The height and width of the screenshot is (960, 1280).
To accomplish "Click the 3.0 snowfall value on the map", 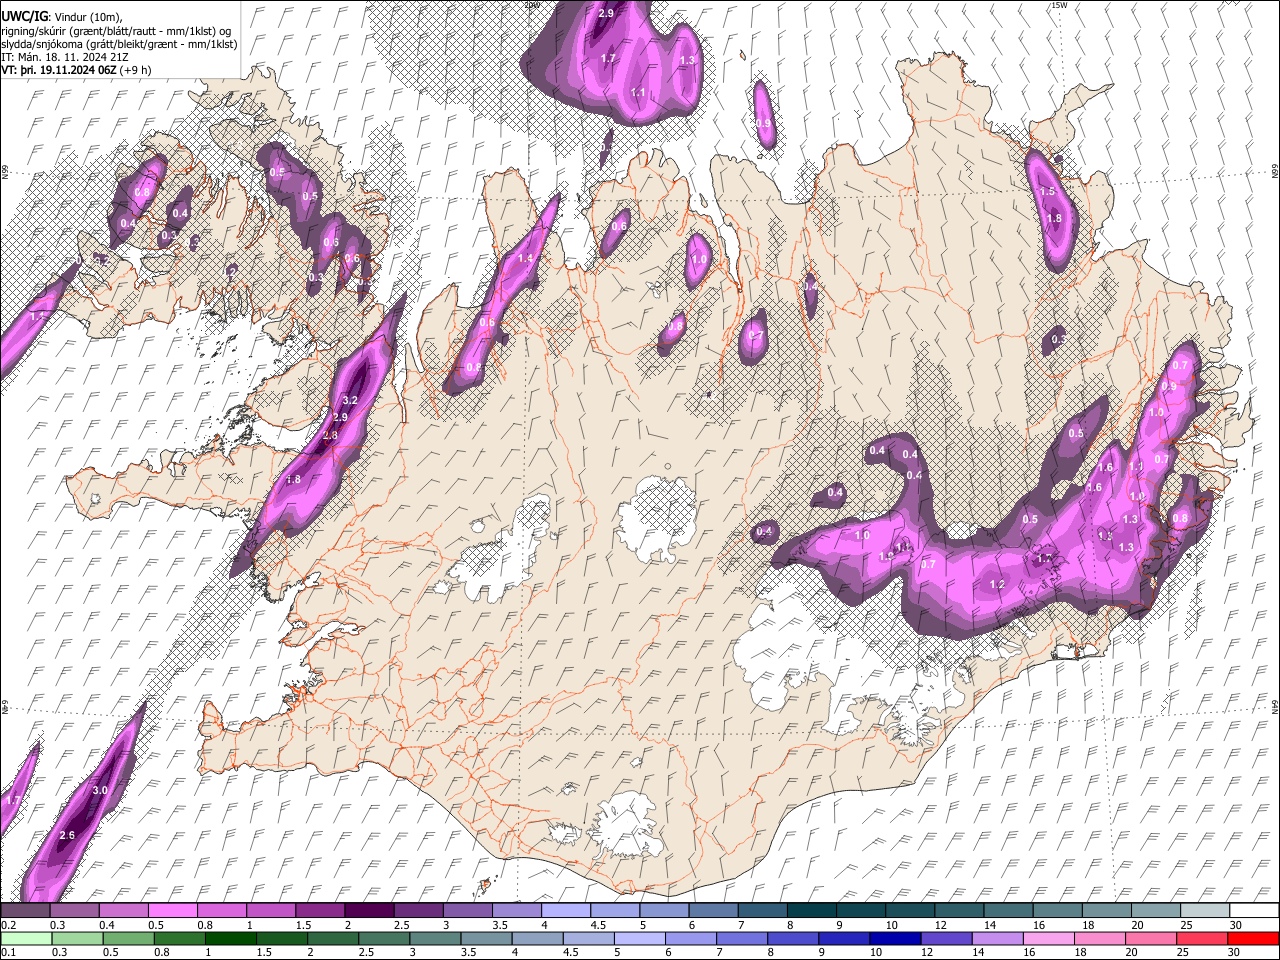I will point(100,791).
